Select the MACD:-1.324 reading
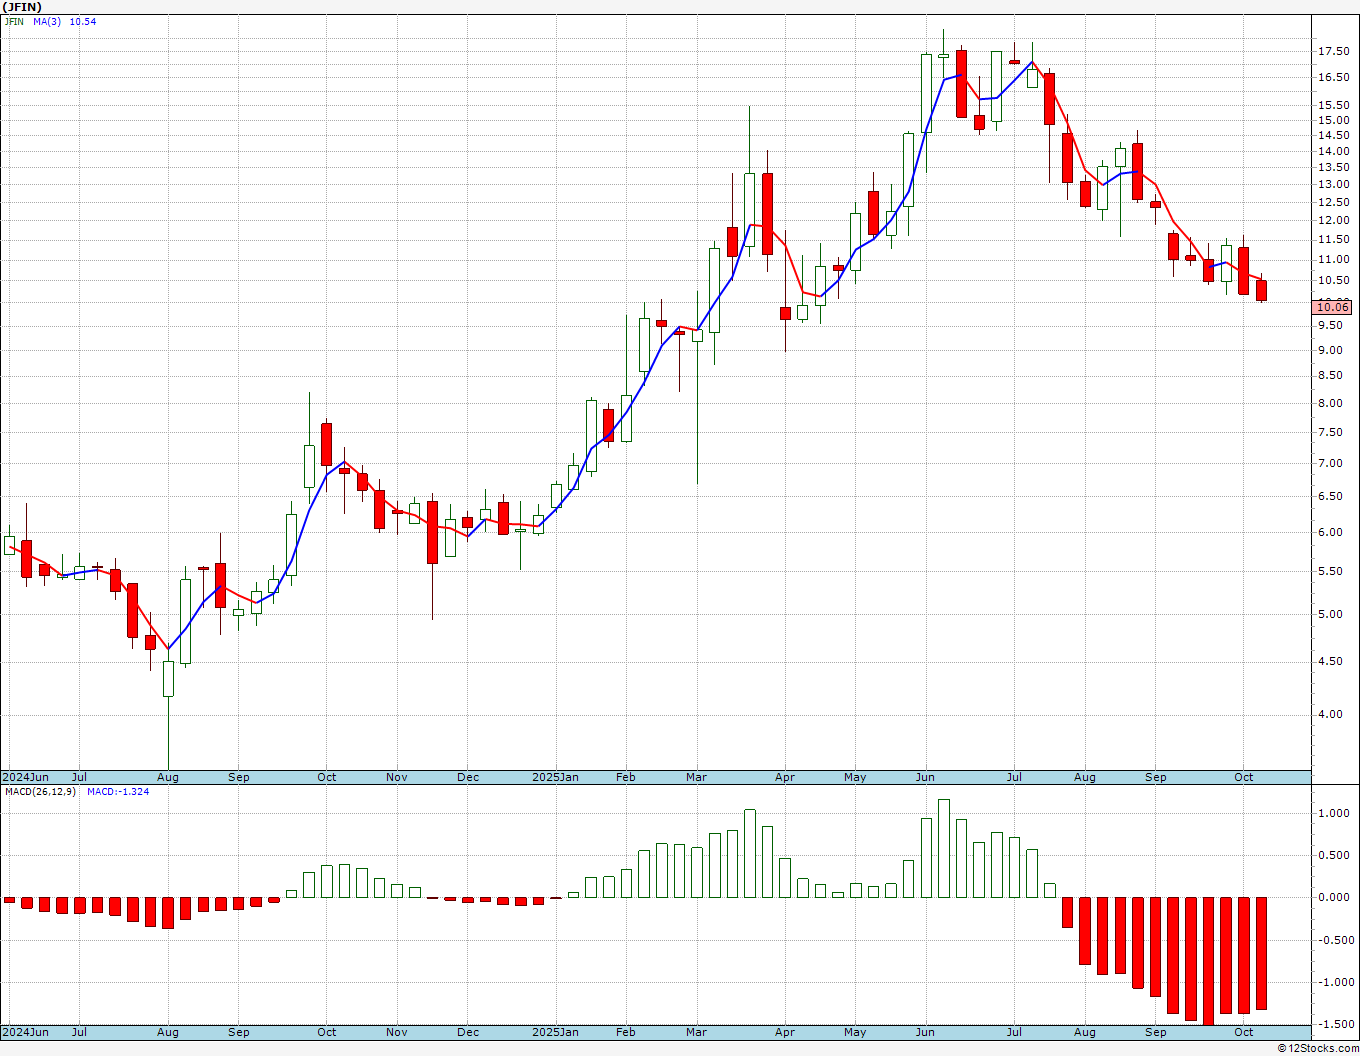Image resolution: width=1360 pixels, height=1056 pixels. coord(118,792)
